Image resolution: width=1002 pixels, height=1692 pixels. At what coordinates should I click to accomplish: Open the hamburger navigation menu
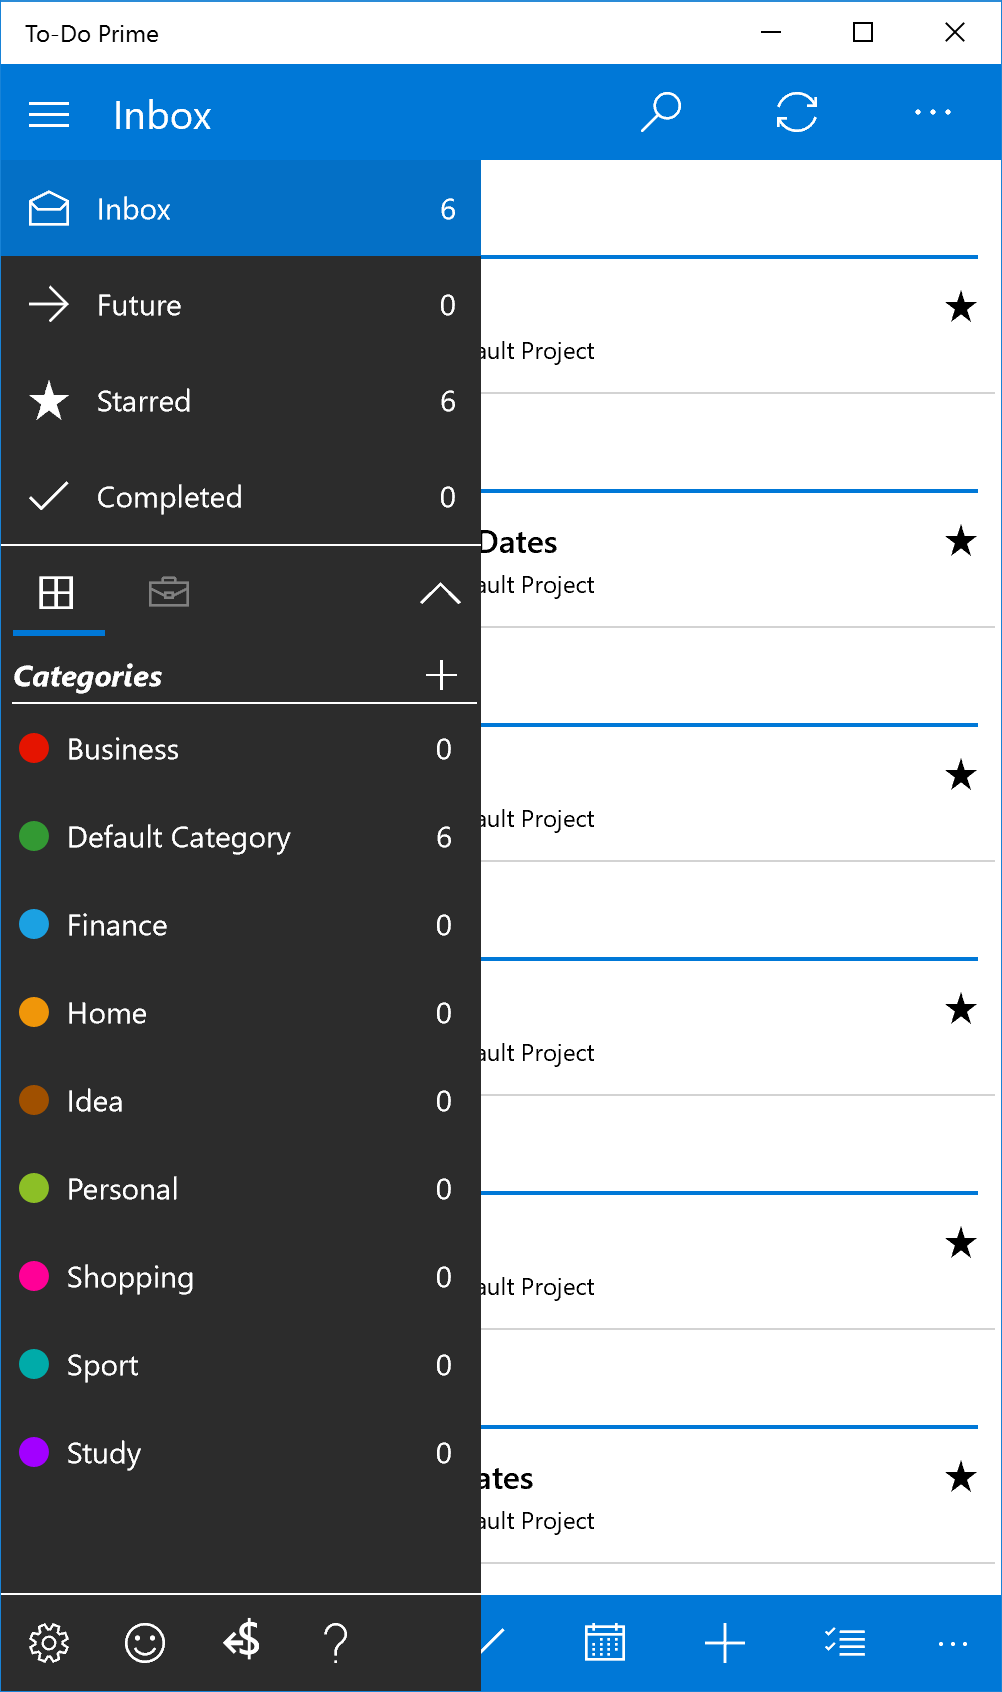49,115
